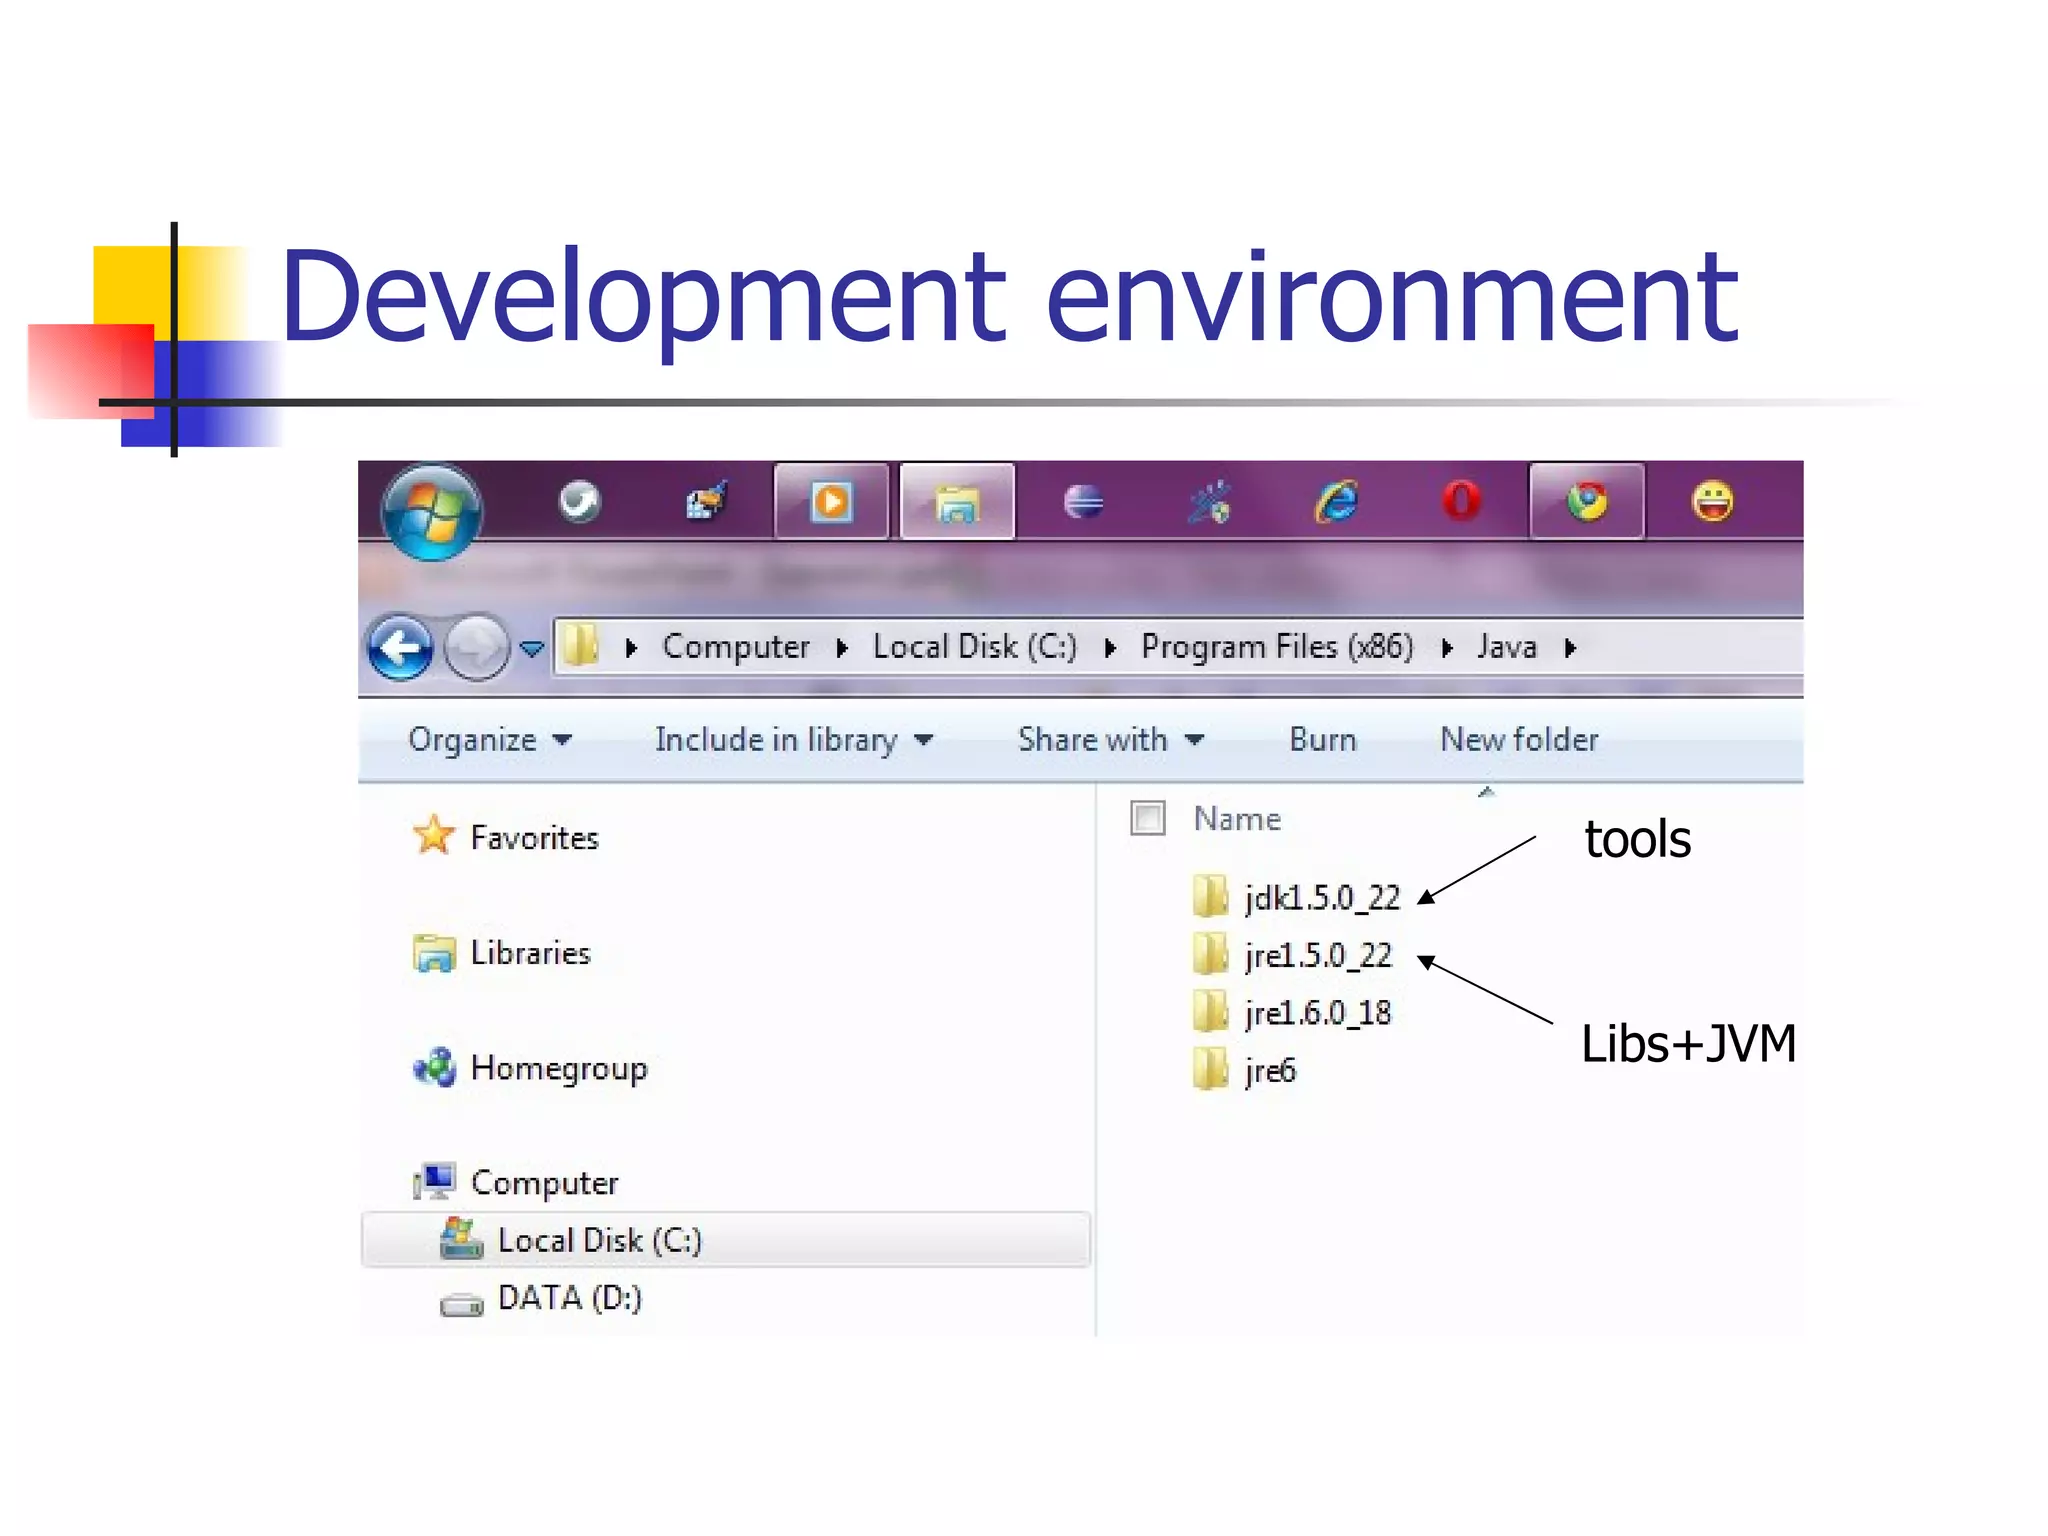This screenshot has height=1536, width=2048.
Task: Open Google Chrome from taskbar
Action: click(1587, 502)
